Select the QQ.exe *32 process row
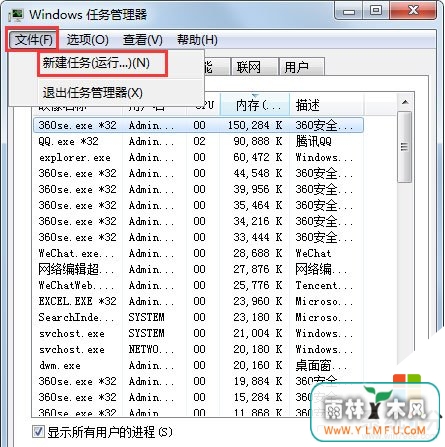The height and width of the screenshot is (447, 445). point(198,141)
